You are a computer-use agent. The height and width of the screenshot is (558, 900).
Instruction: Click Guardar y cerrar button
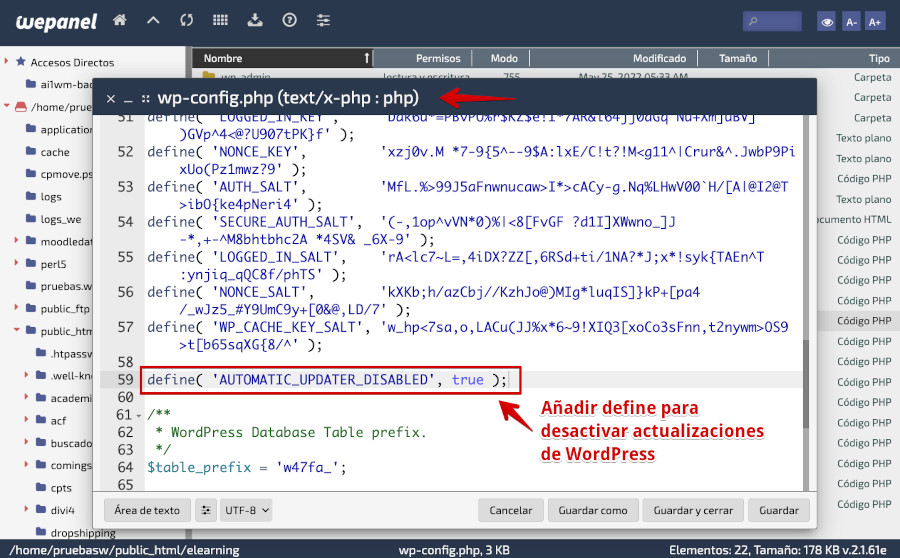point(693,510)
